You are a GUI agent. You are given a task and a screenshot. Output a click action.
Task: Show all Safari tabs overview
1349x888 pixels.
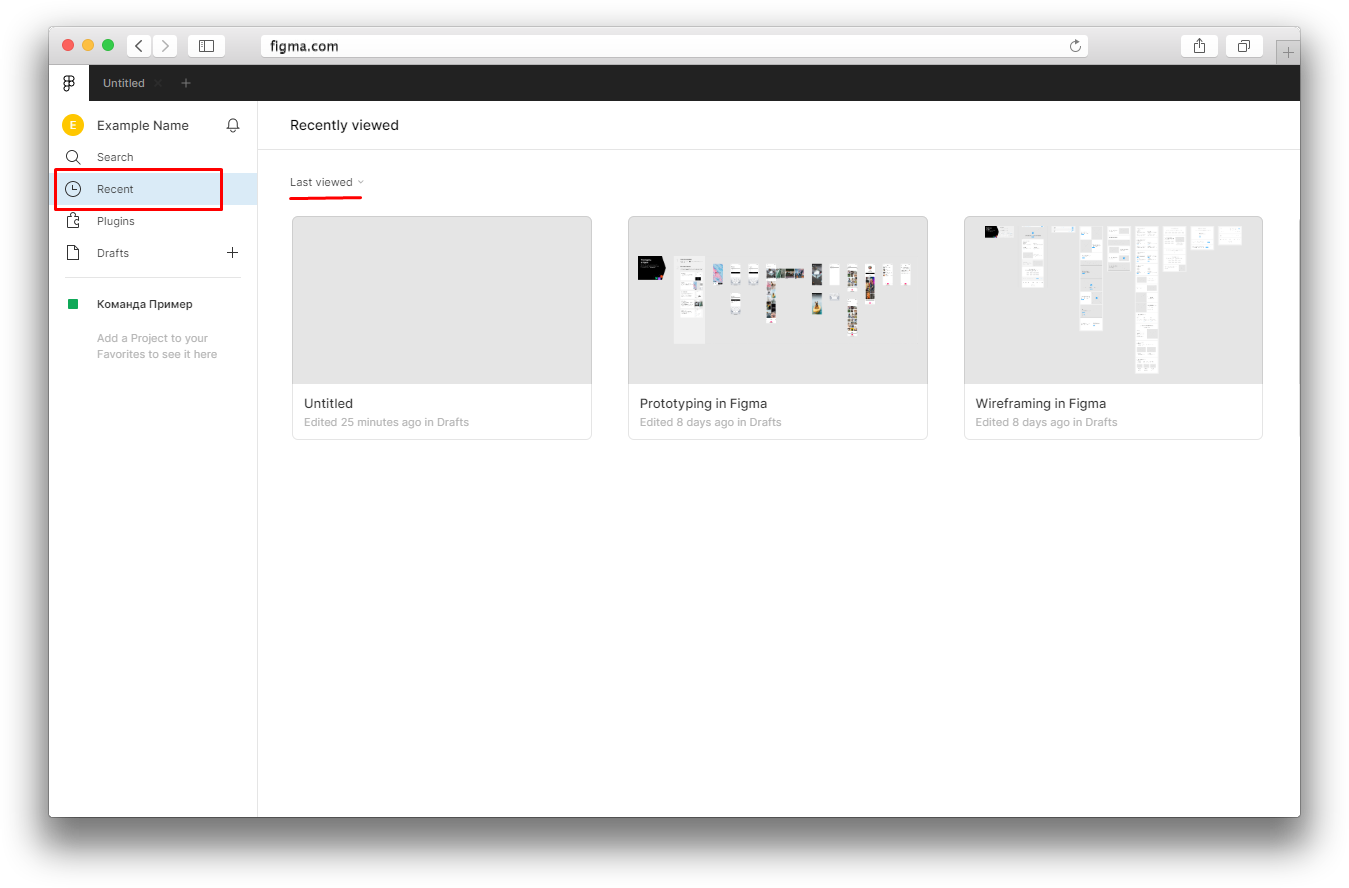pos(1244,46)
